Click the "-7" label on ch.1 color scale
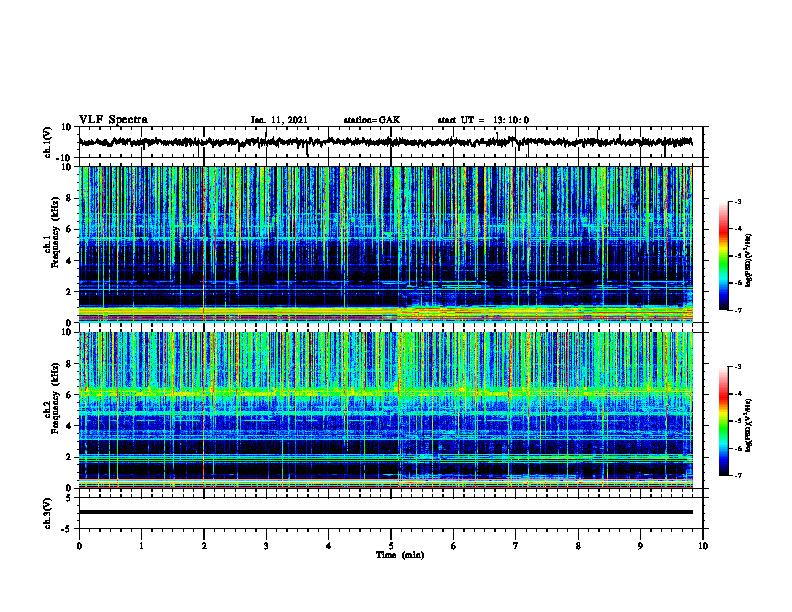792x612 pixels. [737, 310]
